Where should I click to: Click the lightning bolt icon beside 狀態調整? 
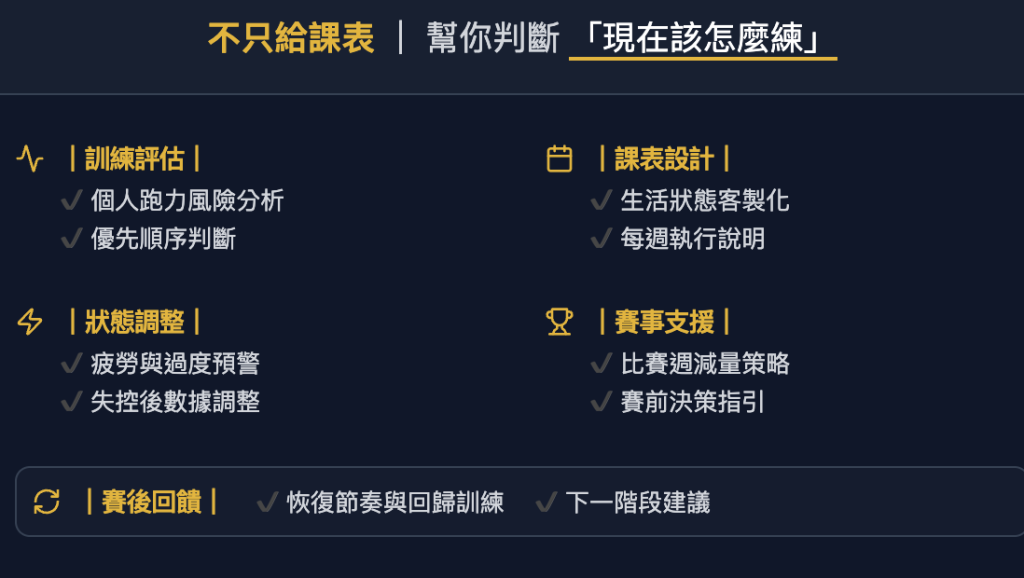pos(30,322)
